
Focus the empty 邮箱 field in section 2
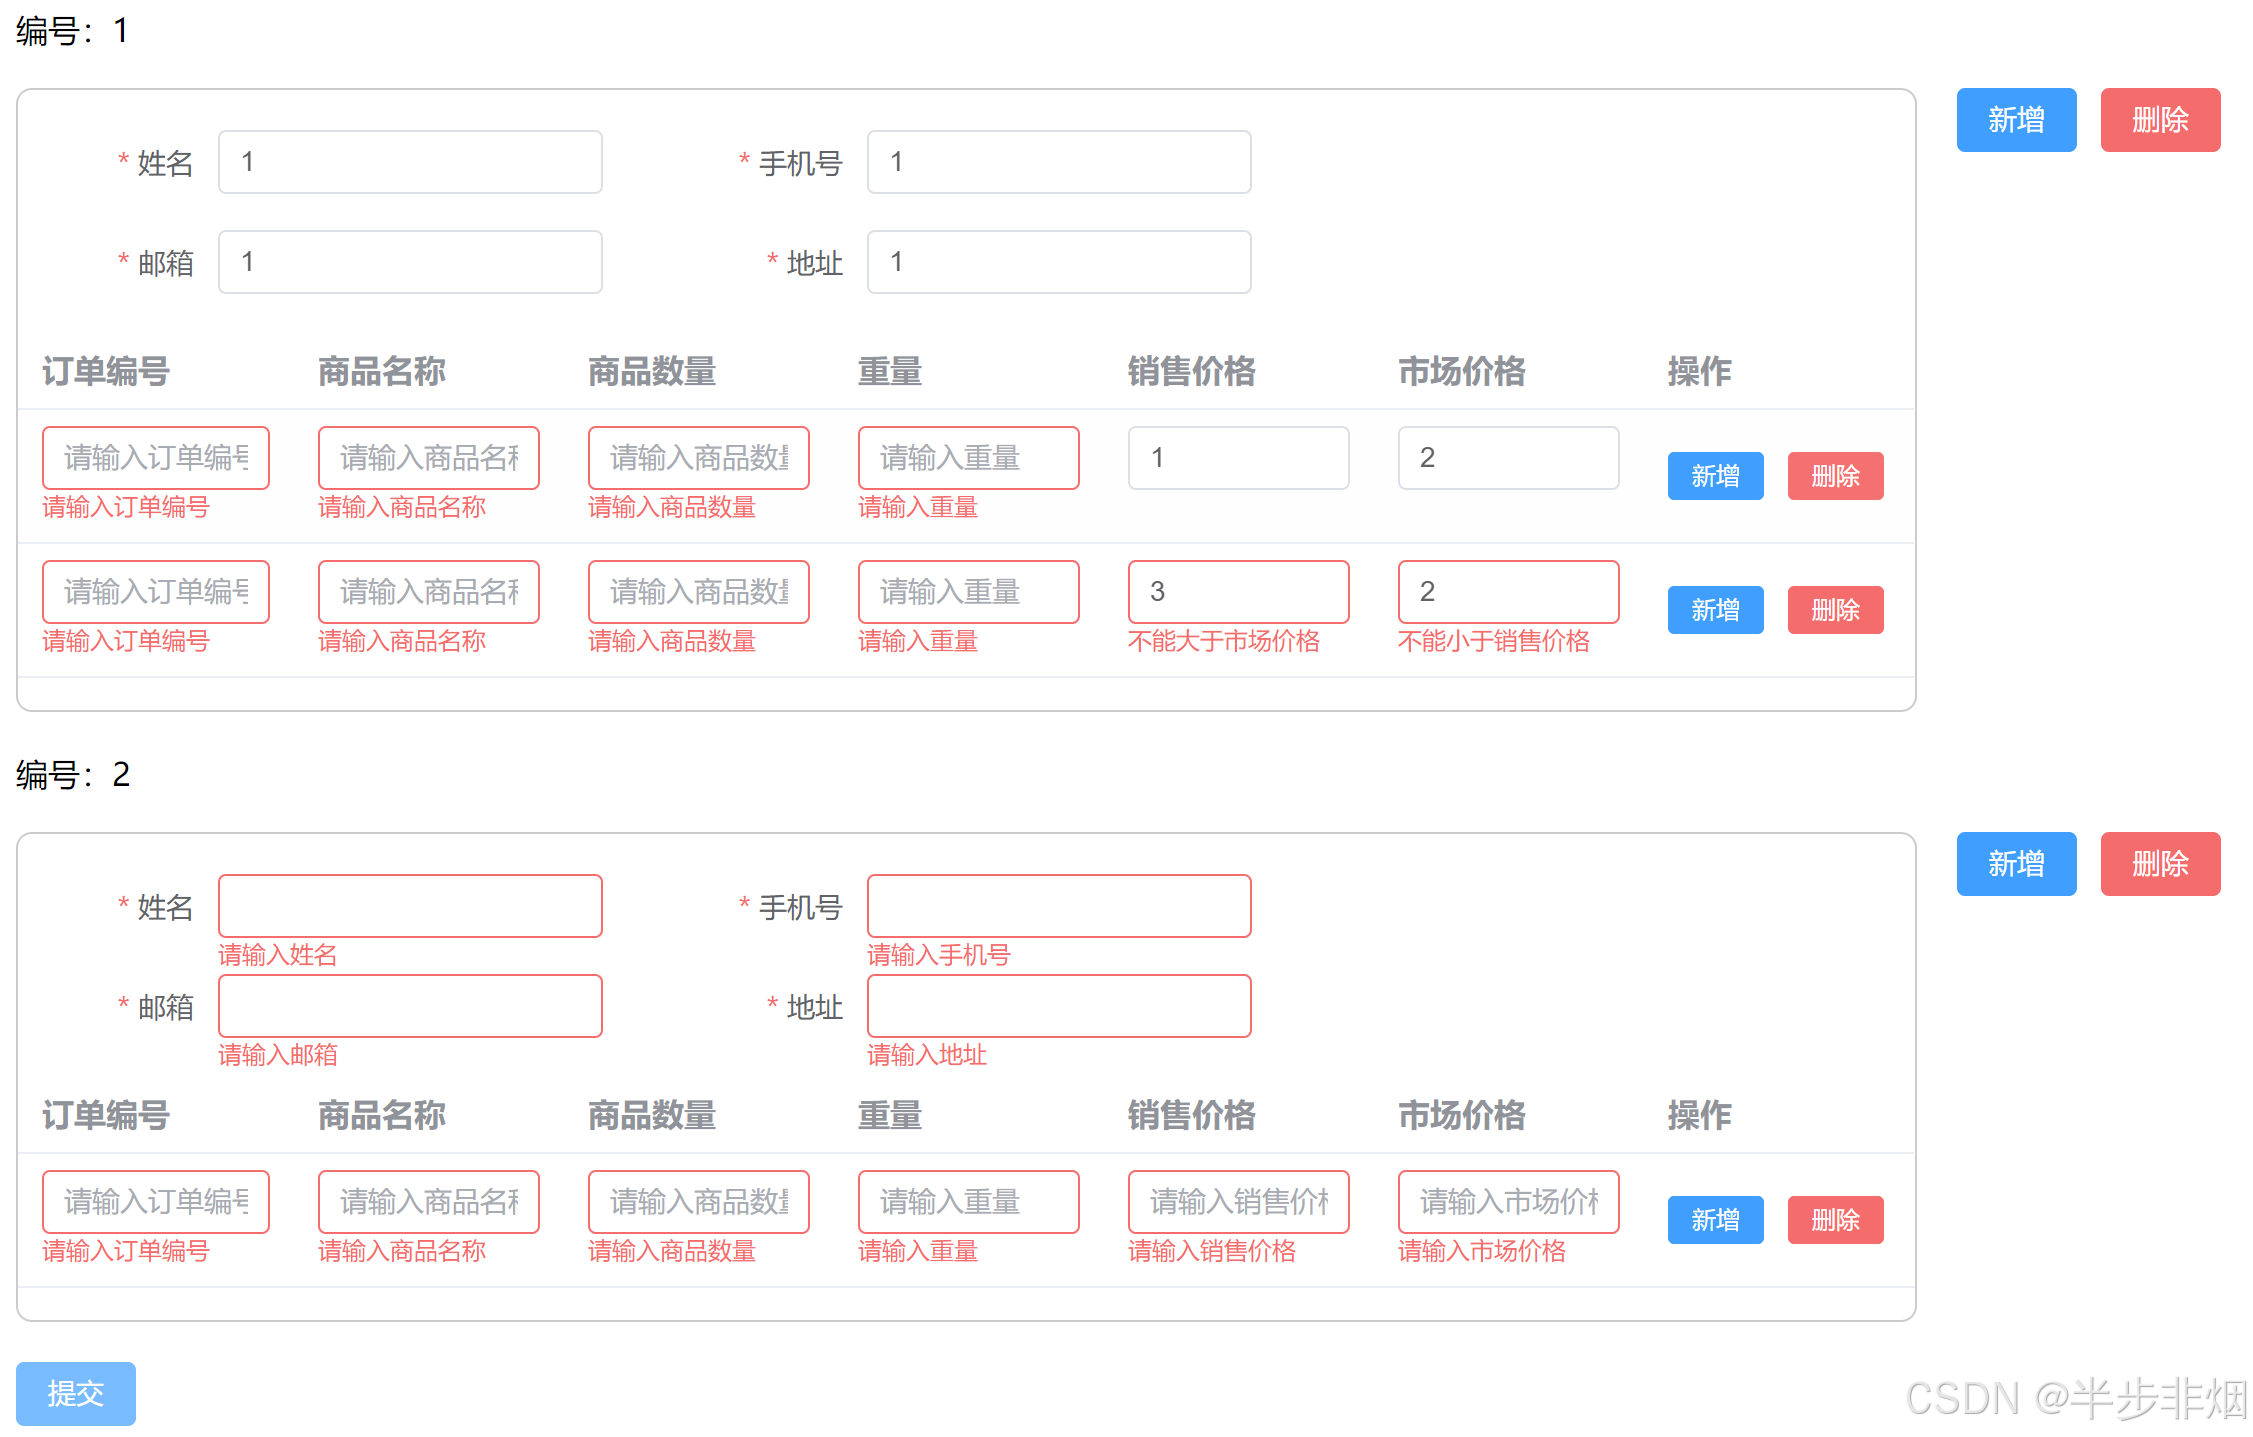(x=410, y=1006)
